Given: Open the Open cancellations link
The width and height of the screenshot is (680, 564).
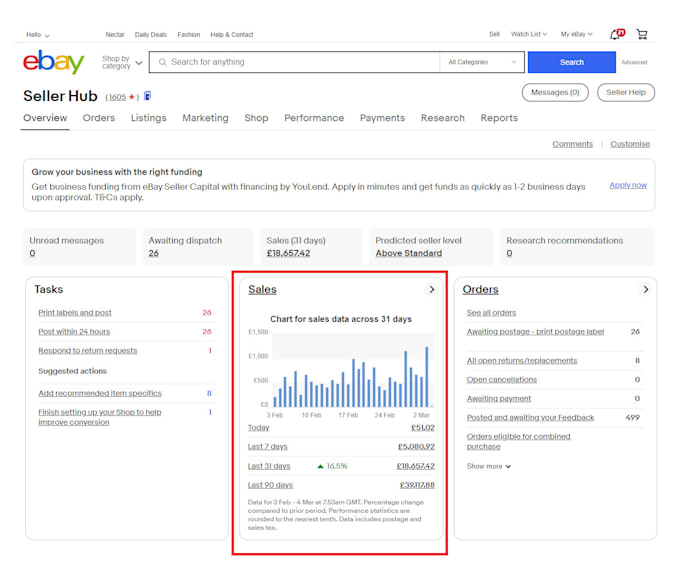Looking at the screenshot, I should tap(502, 380).
